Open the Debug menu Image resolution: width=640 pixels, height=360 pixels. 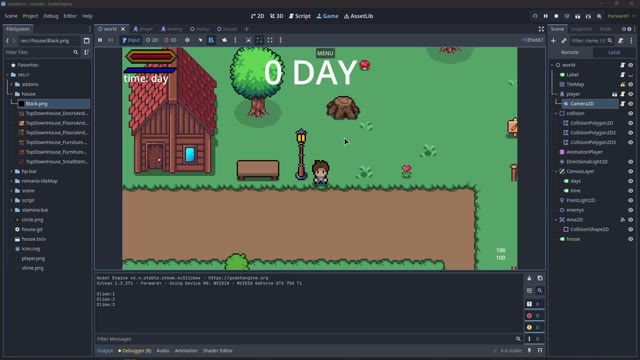[51, 16]
